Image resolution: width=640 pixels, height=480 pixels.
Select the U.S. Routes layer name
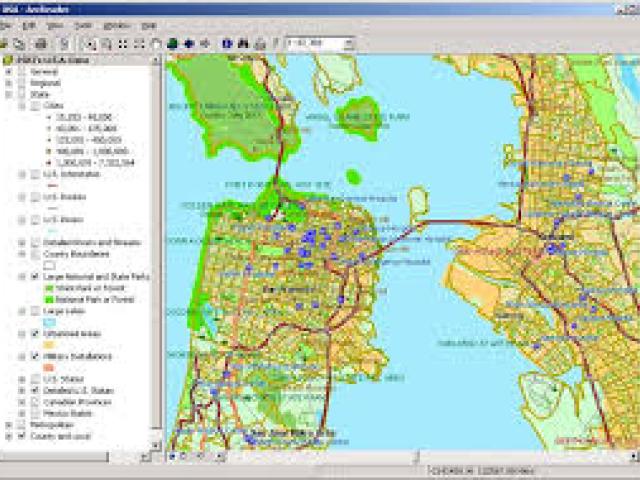[64, 197]
